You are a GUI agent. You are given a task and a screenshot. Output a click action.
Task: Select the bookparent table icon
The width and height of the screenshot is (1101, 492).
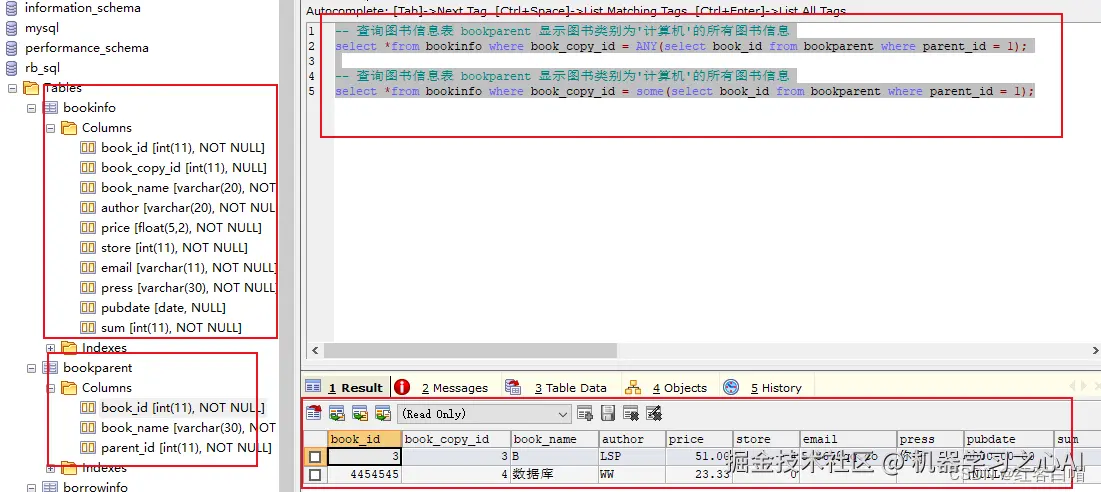tap(50, 368)
